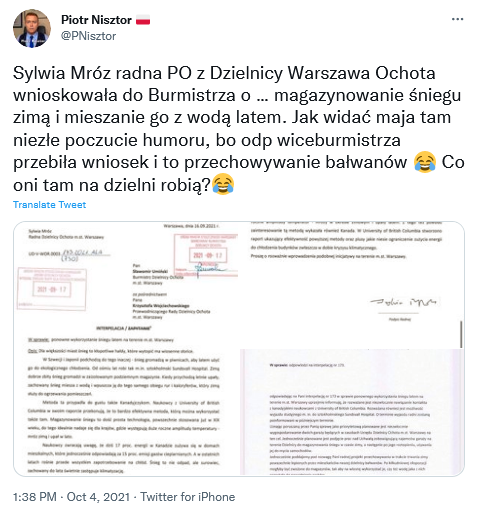Open the attached document image
Screen dimensions: 478x514
(239, 349)
